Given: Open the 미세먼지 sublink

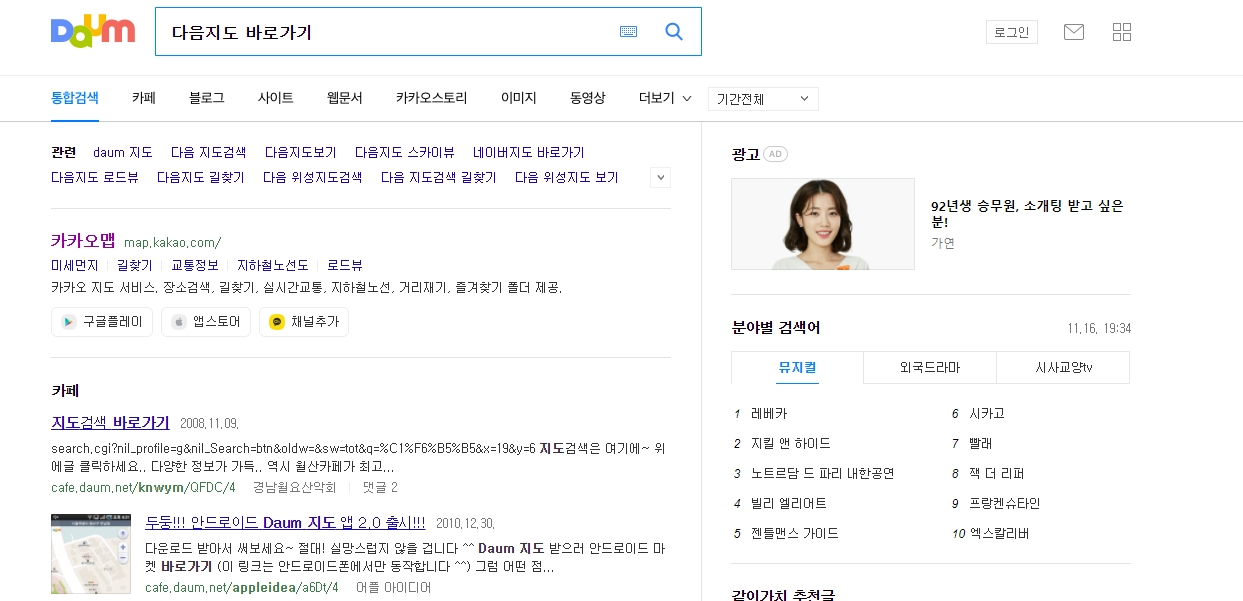Looking at the screenshot, I should point(75,266).
